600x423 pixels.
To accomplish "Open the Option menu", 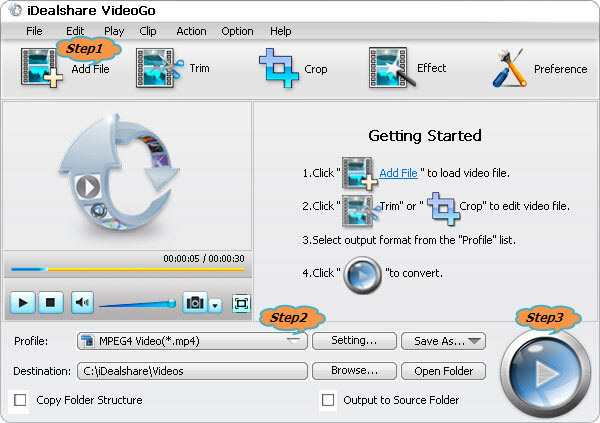I will coord(237,31).
